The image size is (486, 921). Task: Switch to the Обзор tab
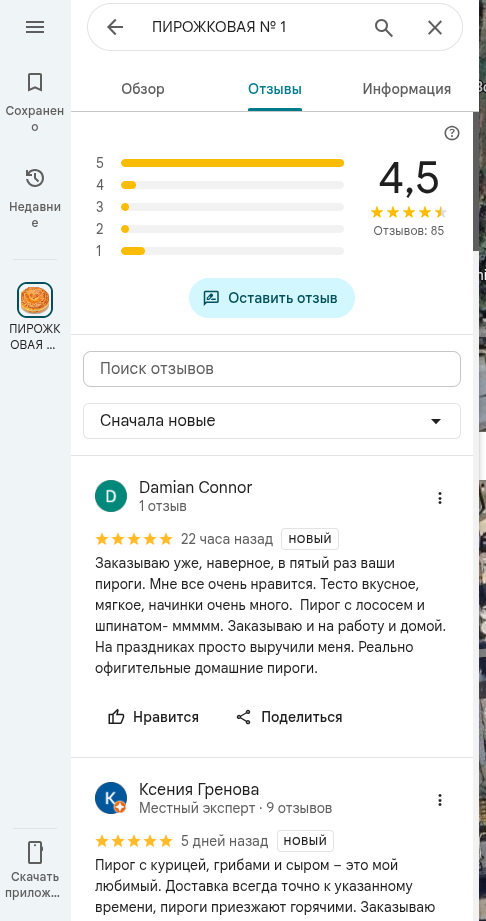143,89
